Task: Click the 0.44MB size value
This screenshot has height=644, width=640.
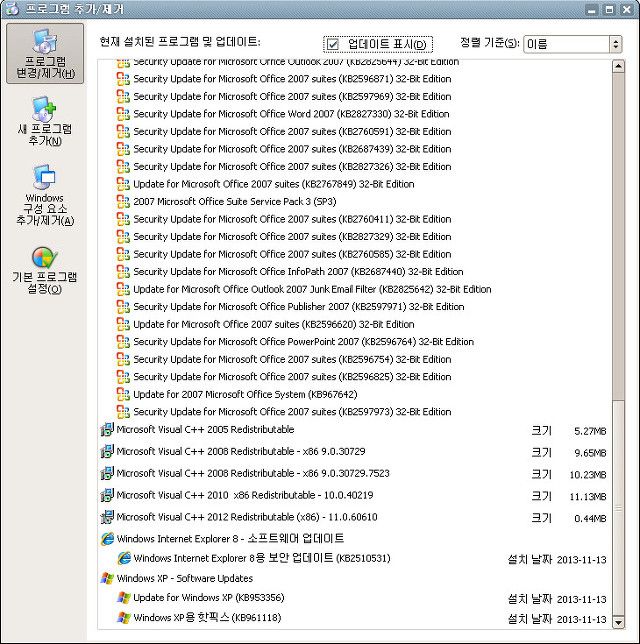Action: [590, 518]
